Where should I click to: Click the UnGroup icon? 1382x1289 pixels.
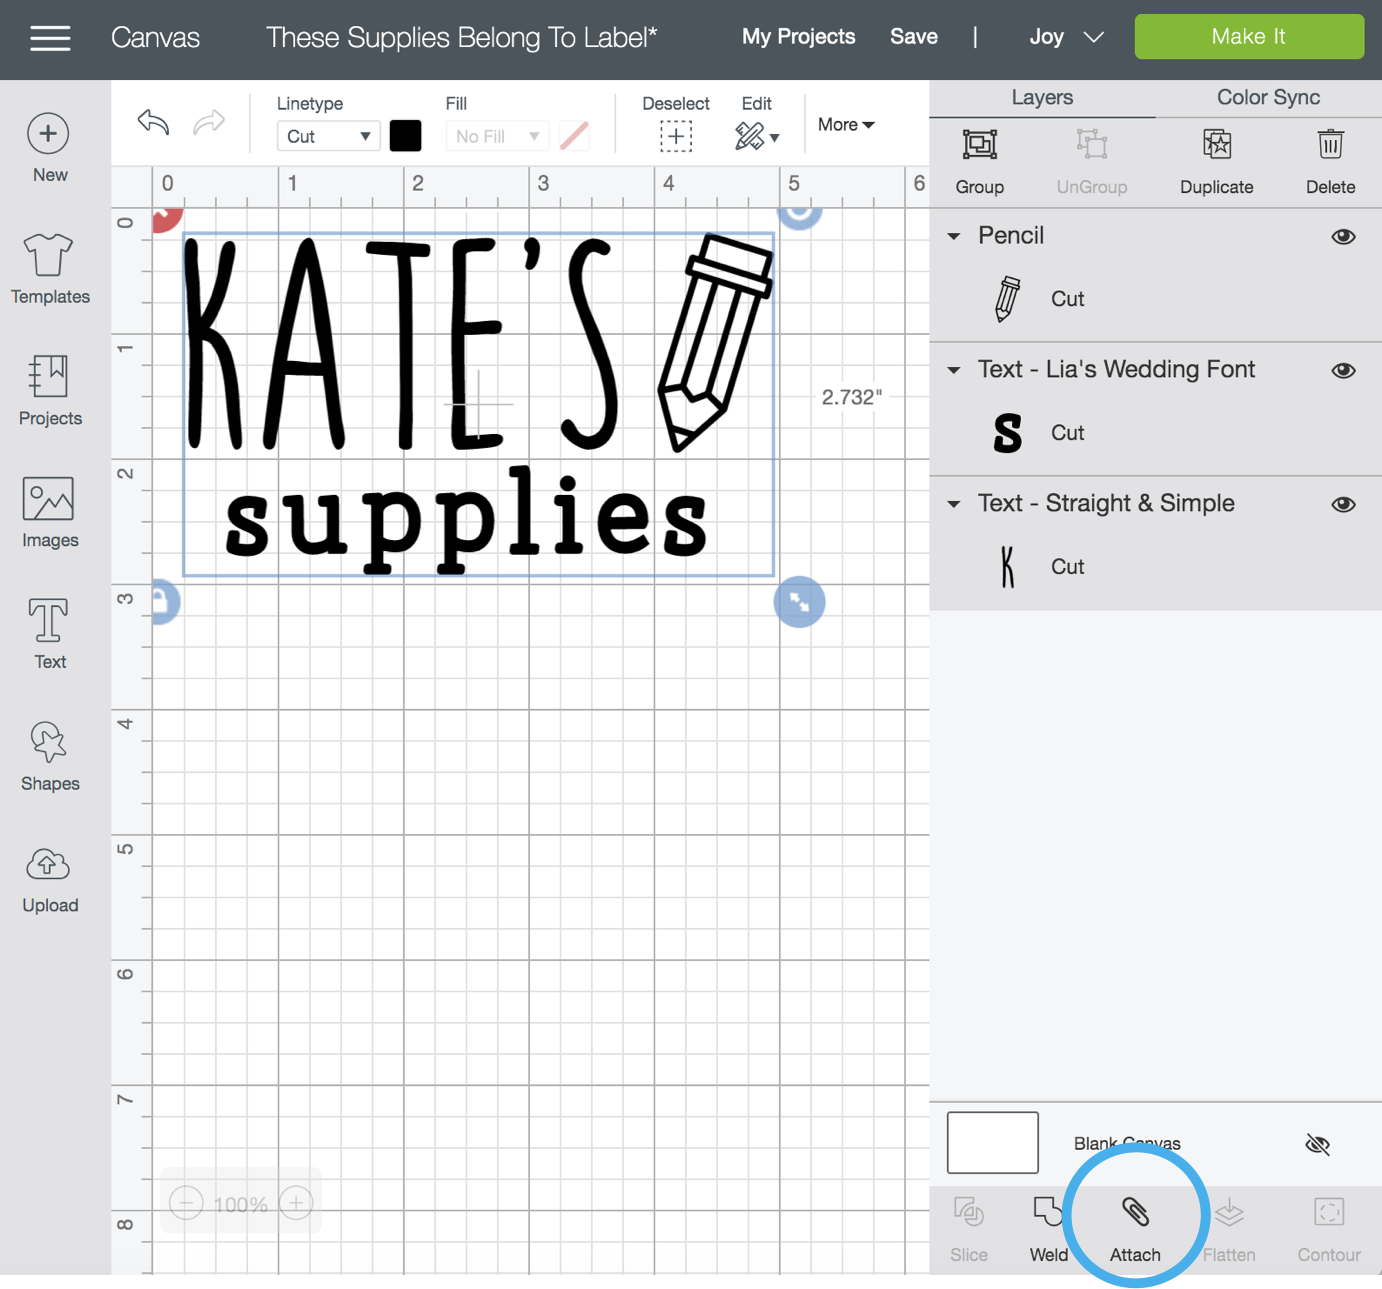pyautogui.click(x=1092, y=145)
